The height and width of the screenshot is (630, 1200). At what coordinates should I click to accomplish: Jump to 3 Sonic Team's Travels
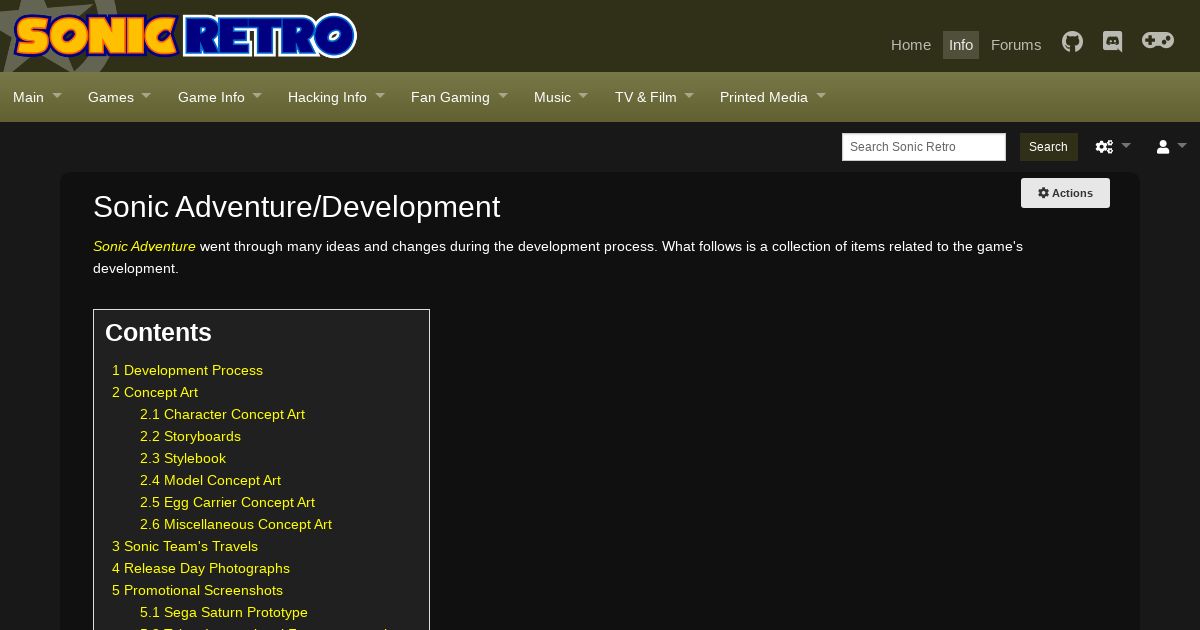click(185, 546)
